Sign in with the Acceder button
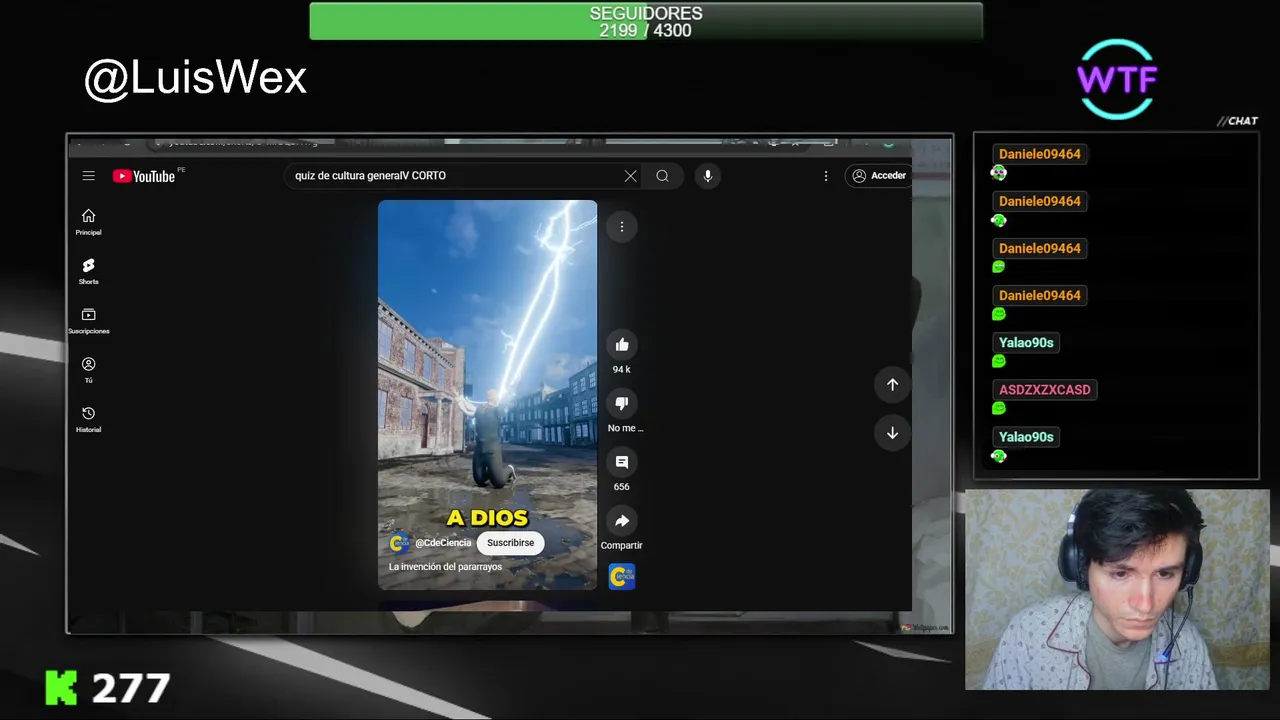 (x=878, y=176)
